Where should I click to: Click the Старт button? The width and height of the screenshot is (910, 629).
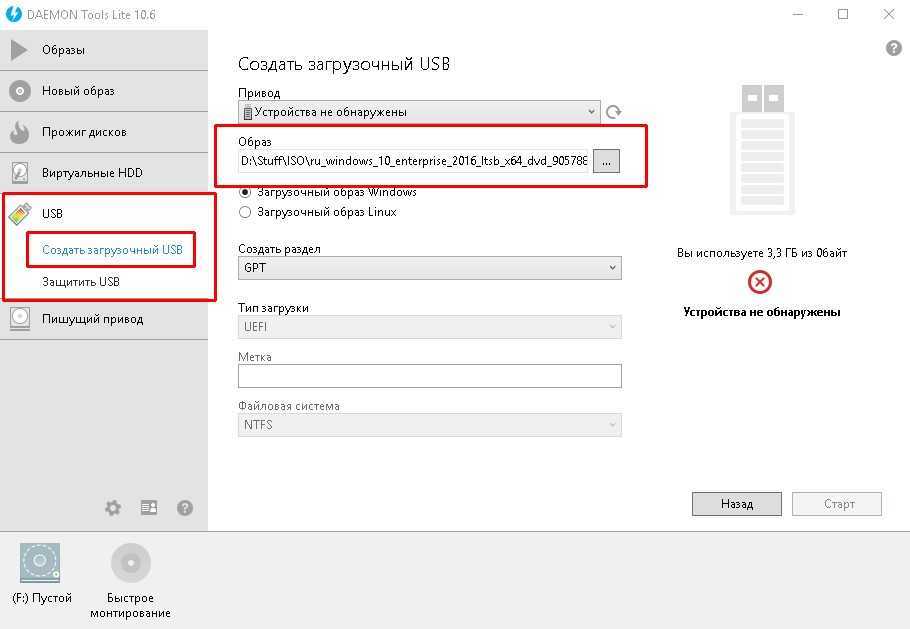[837, 504]
